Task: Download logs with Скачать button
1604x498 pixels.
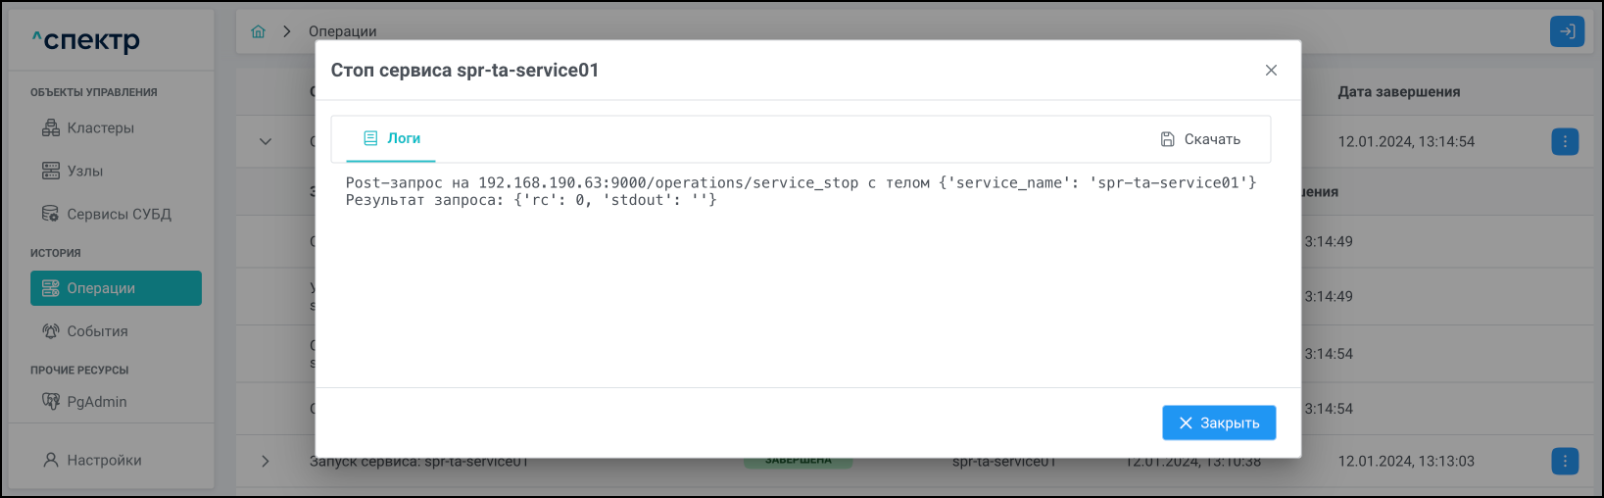Action: click(1200, 139)
